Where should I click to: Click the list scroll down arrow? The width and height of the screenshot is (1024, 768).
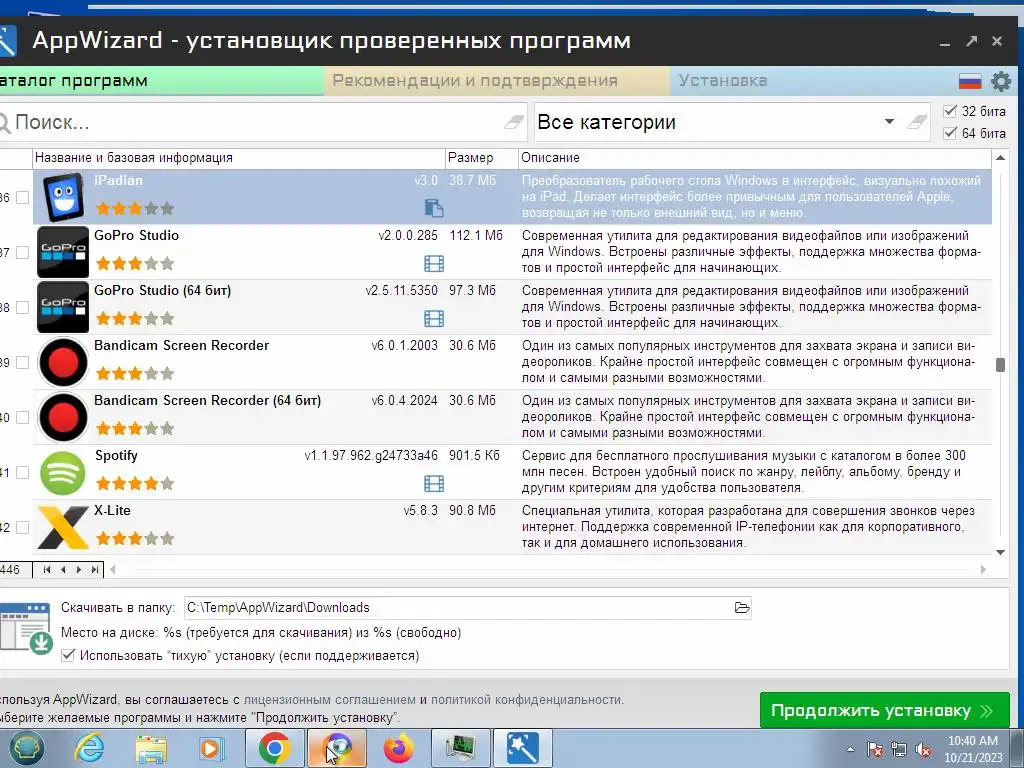[x=1000, y=552]
